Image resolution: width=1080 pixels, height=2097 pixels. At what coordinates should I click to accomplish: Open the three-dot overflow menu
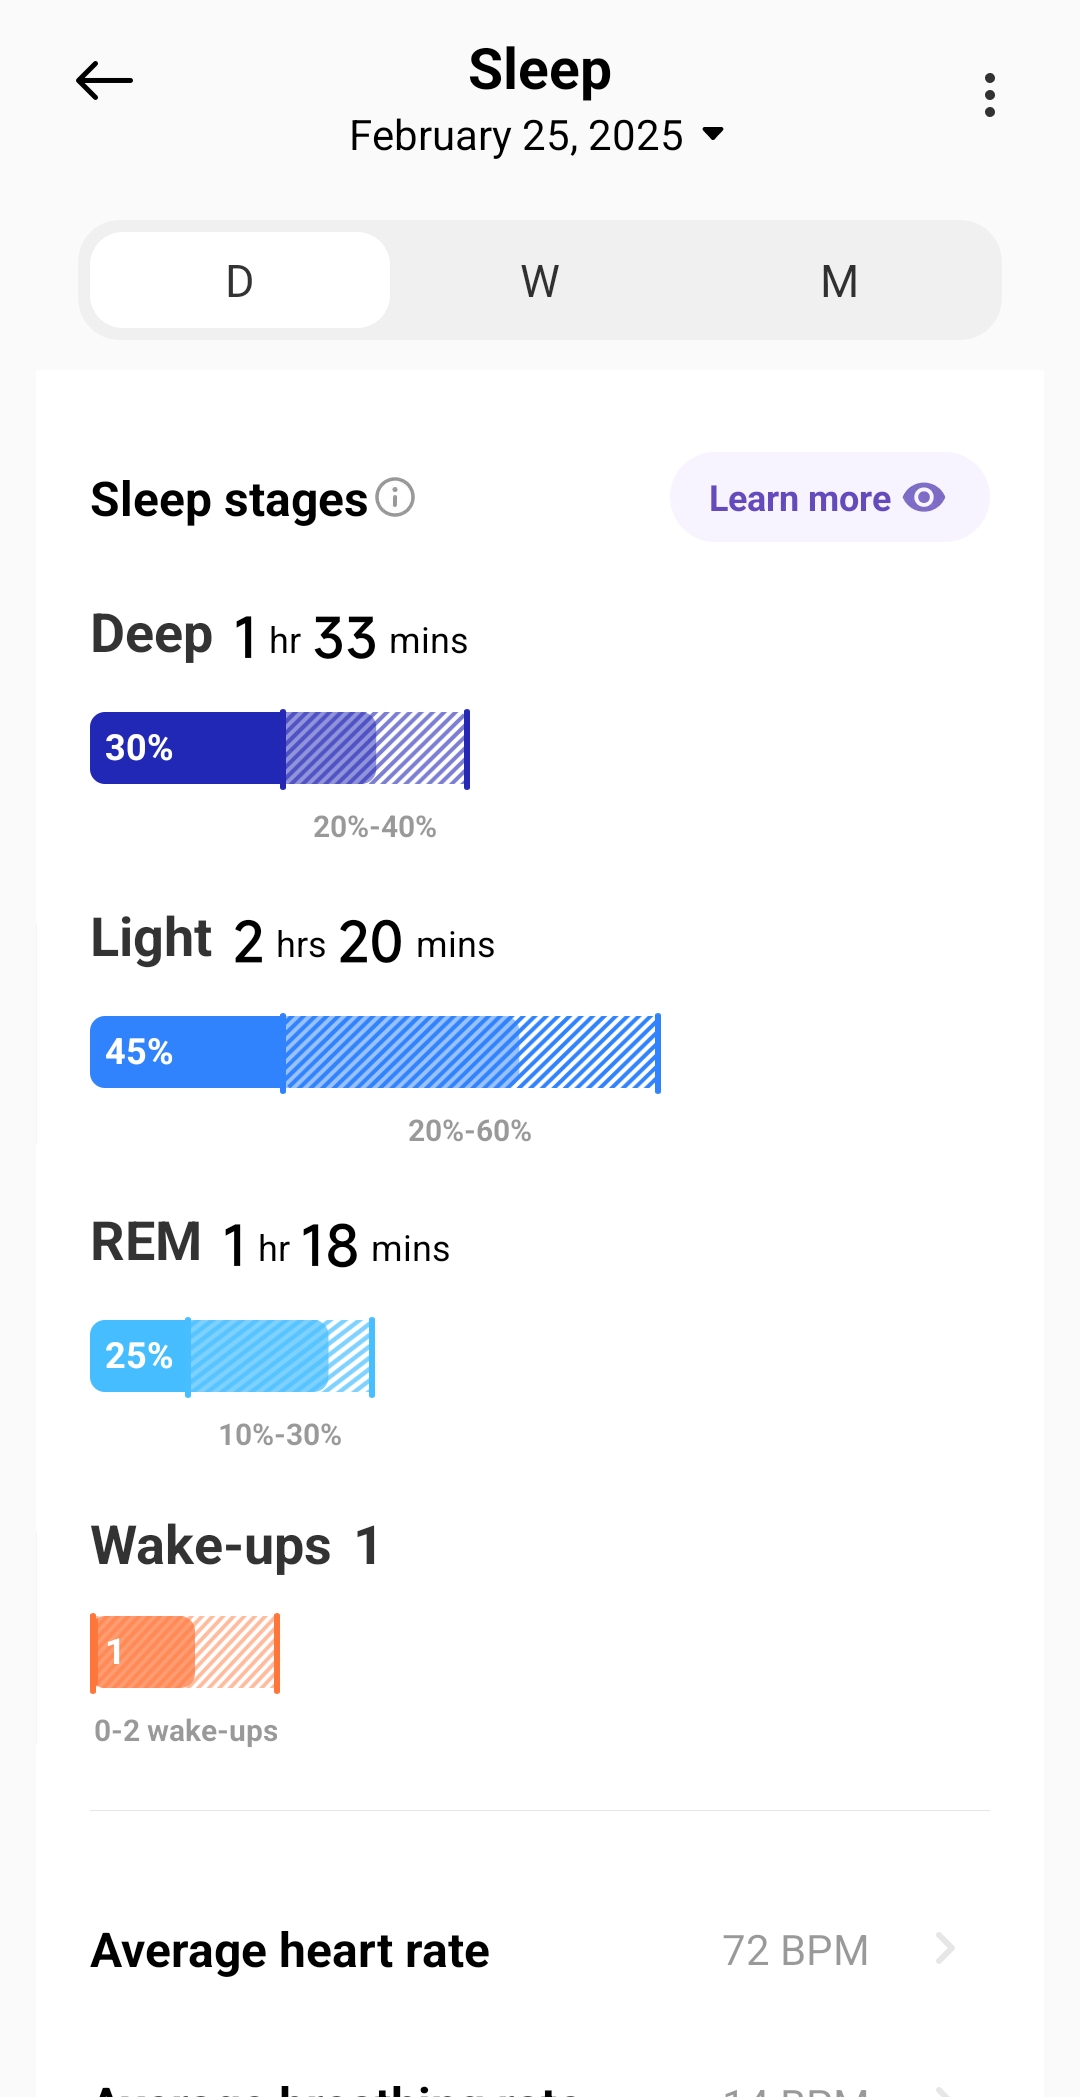point(989,95)
